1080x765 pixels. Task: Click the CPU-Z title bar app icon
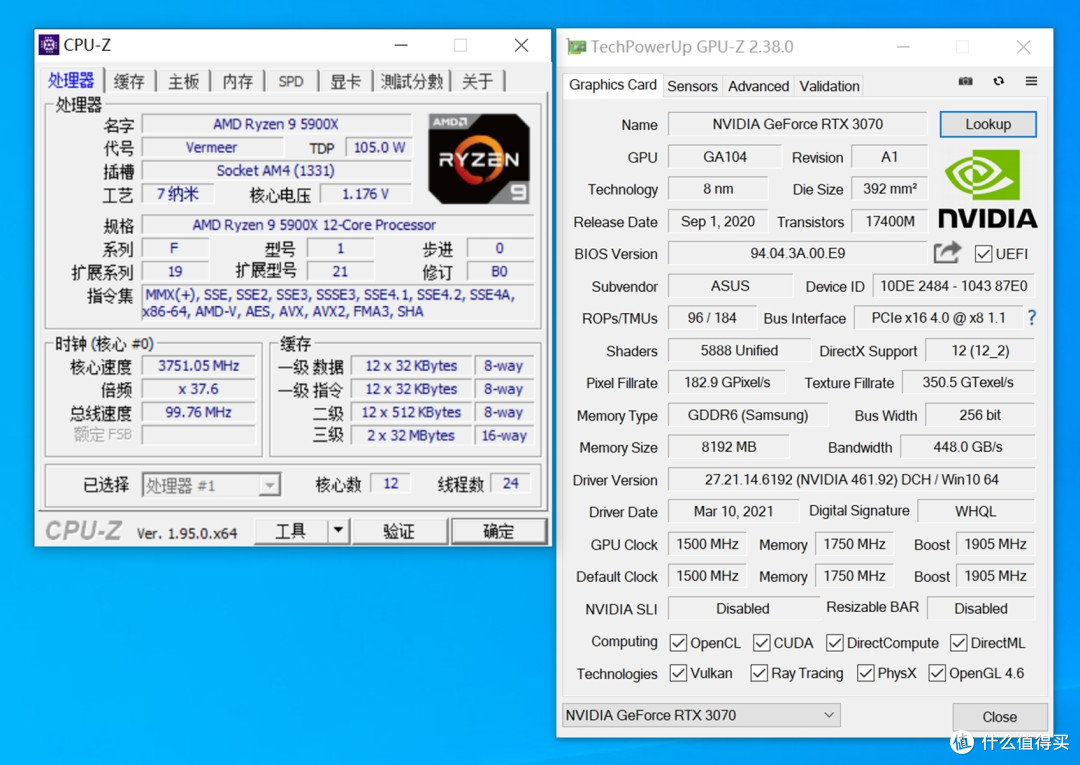click(x=48, y=45)
